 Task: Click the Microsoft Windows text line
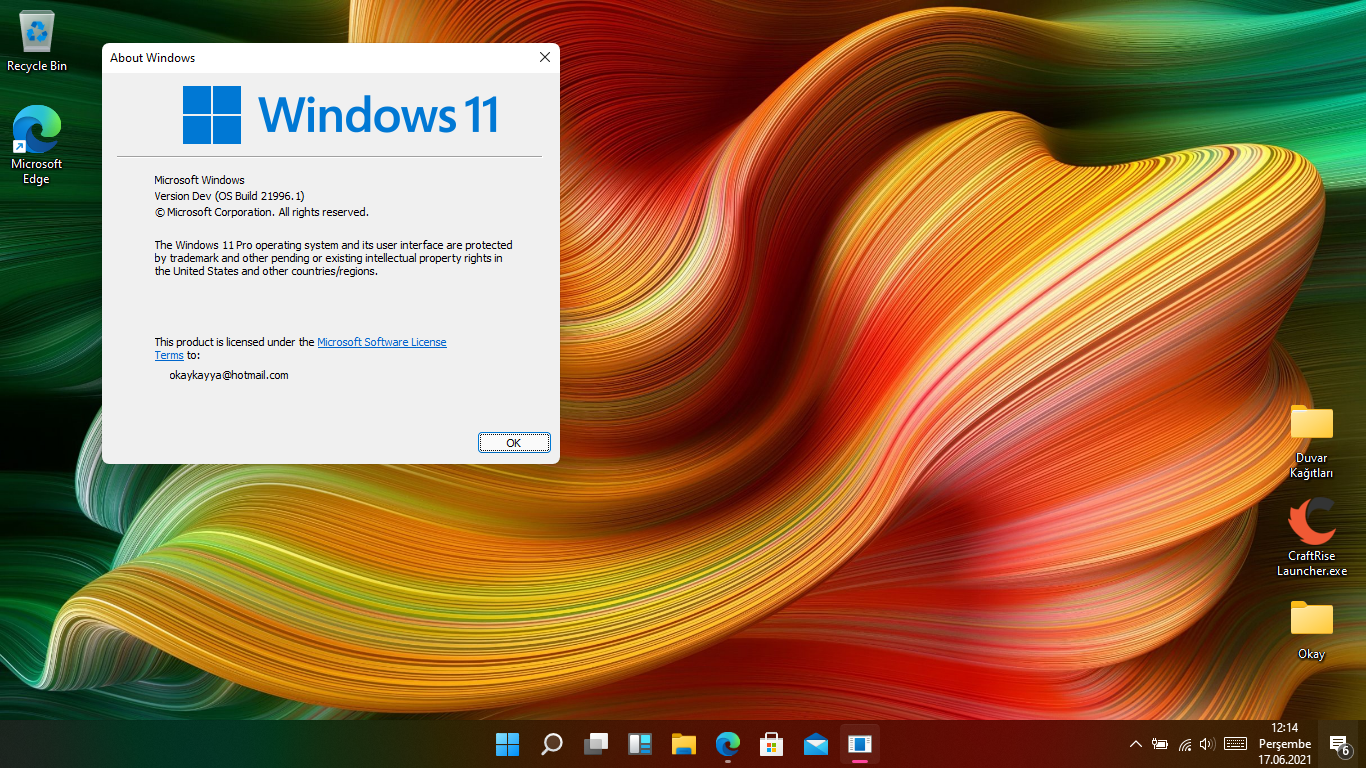click(x=199, y=180)
